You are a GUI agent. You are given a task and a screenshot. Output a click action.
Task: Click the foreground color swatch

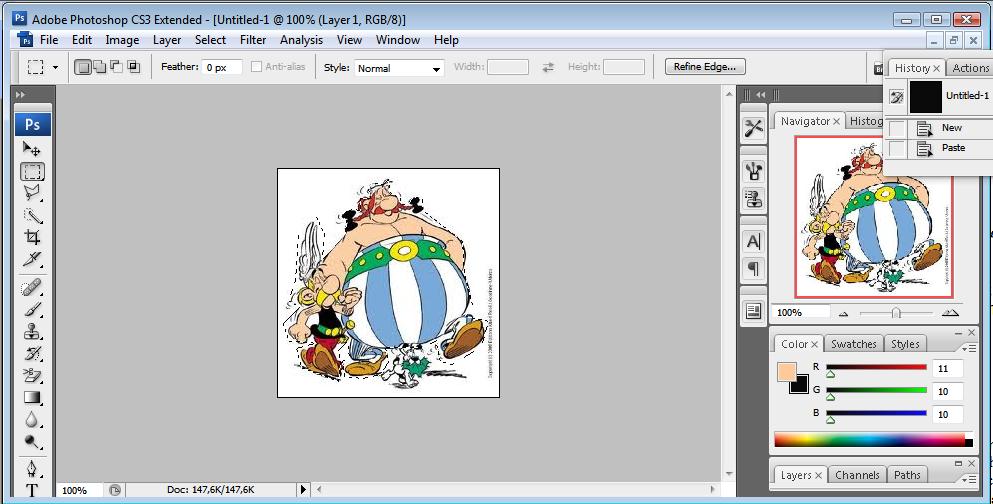(x=787, y=372)
